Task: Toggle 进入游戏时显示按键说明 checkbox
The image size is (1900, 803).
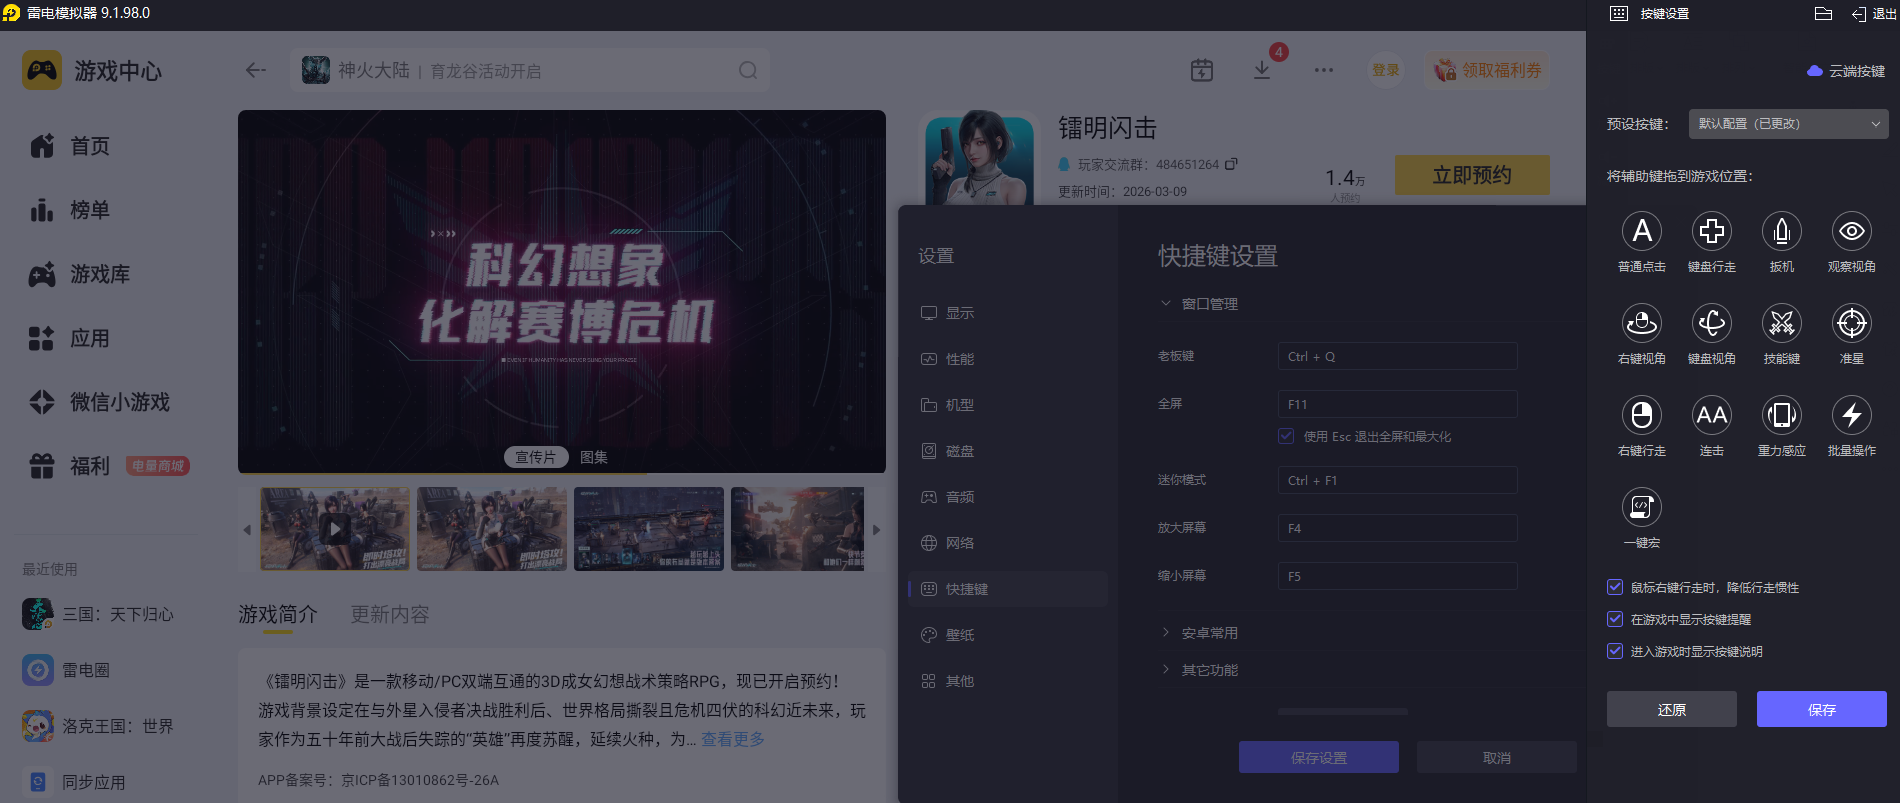Action: 1615,651
